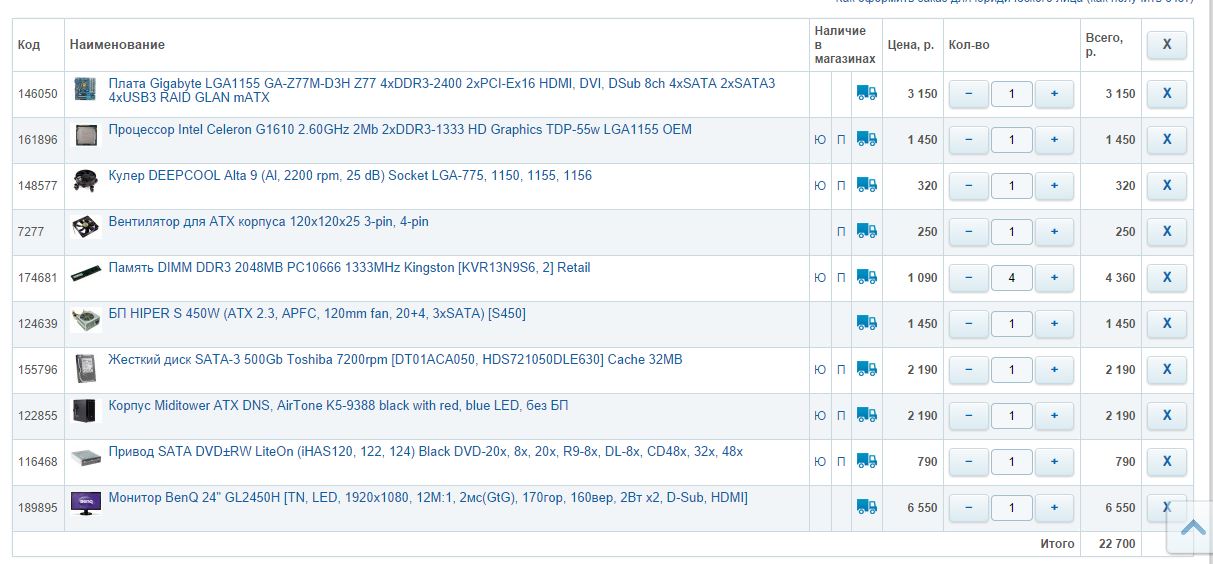Open BenQ 24" GL2450H monitor link

click(x=427, y=498)
